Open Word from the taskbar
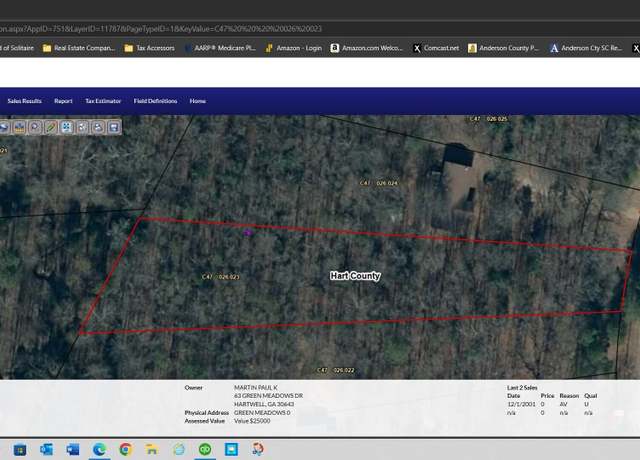The image size is (640, 460). click(73, 450)
